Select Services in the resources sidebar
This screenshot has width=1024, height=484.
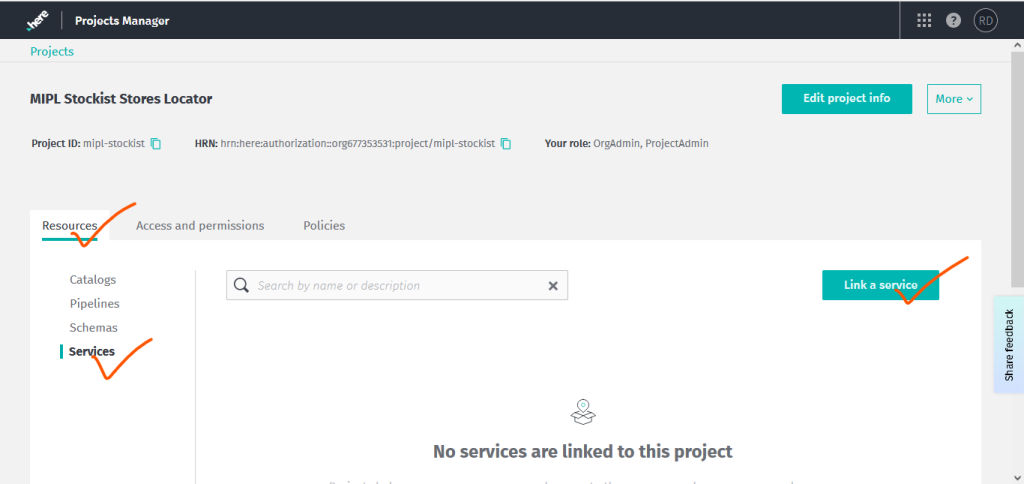tap(91, 351)
